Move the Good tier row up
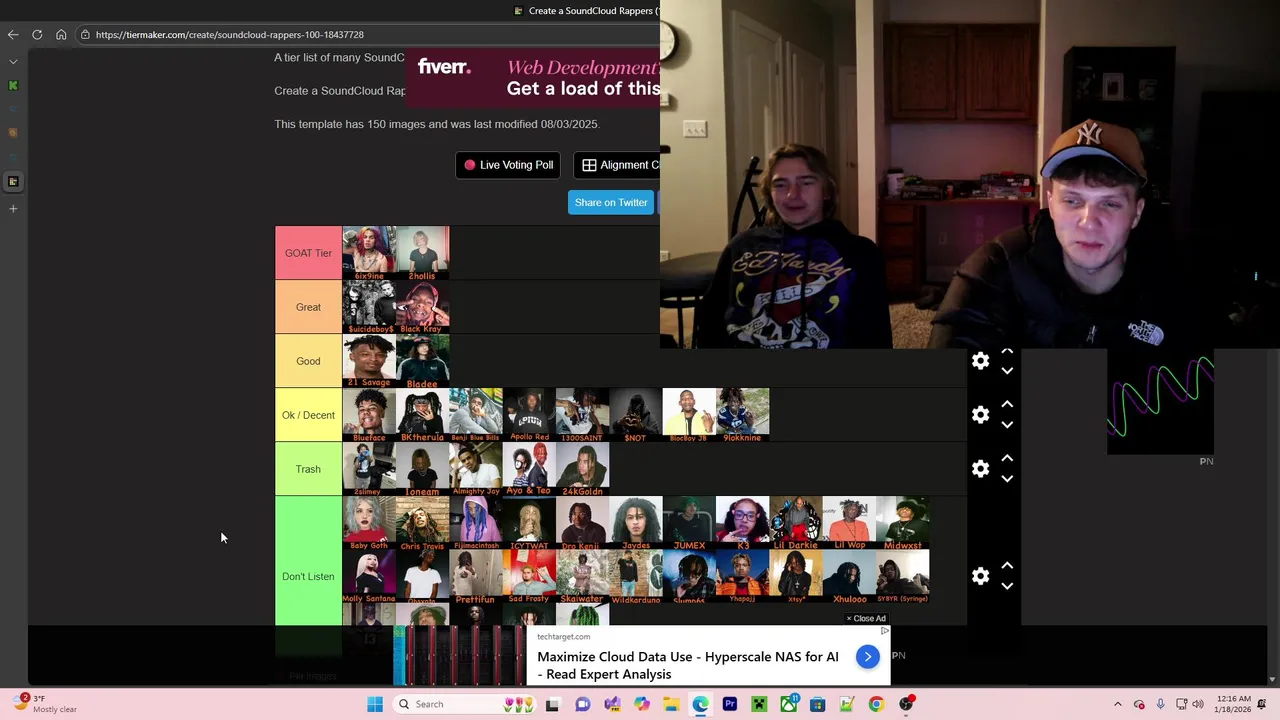Screen dimensions: 1280x720 (1007, 351)
